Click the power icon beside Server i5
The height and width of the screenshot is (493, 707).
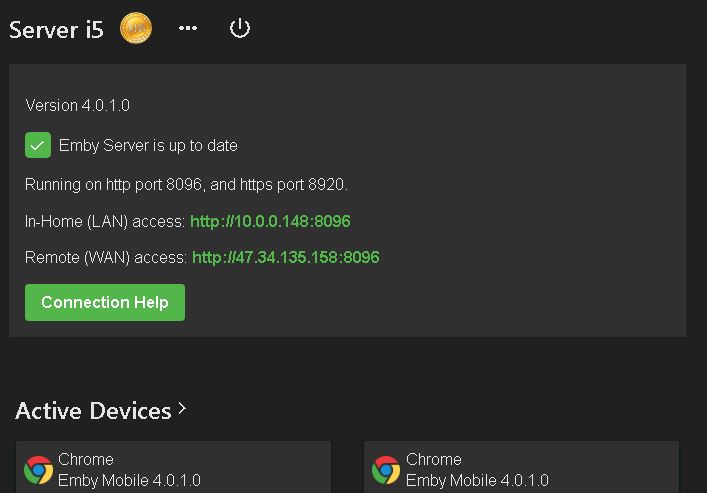(240, 28)
